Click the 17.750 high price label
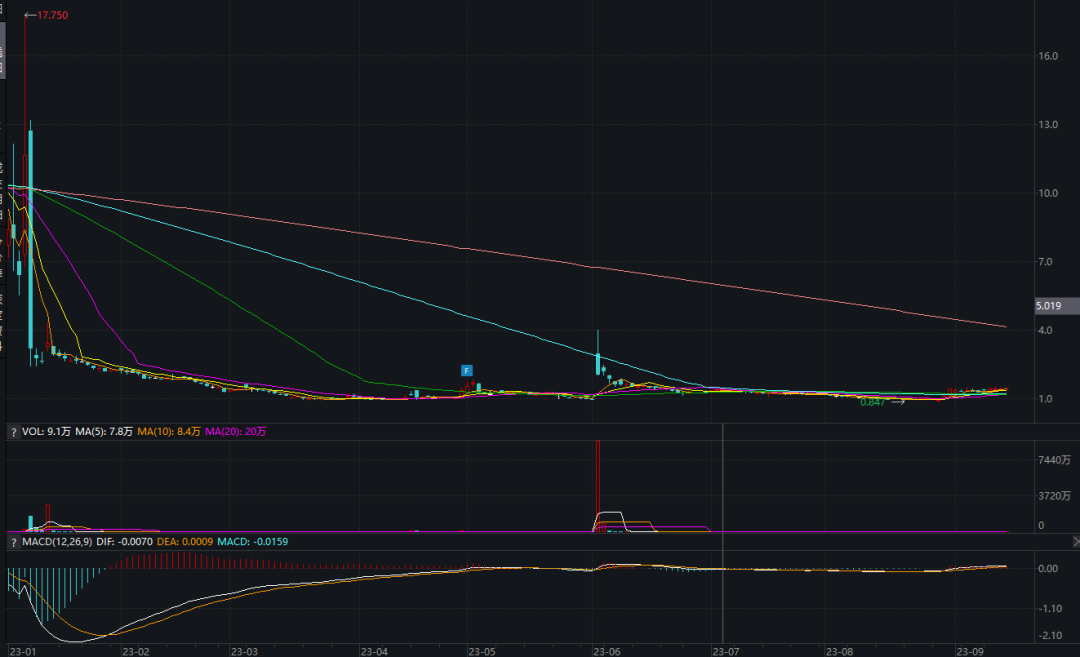 [x=52, y=15]
